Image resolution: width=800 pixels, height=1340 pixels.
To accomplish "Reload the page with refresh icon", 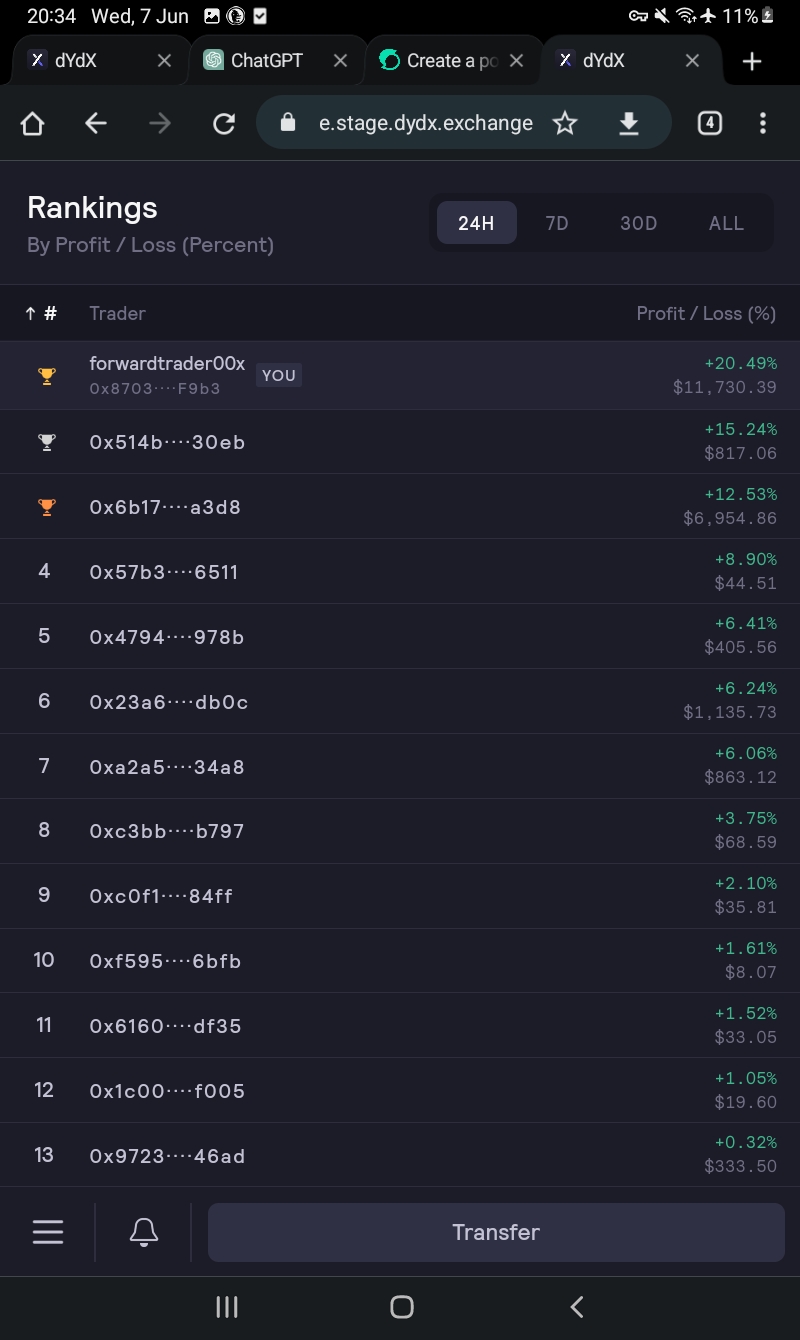I will [x=224, y=123].
